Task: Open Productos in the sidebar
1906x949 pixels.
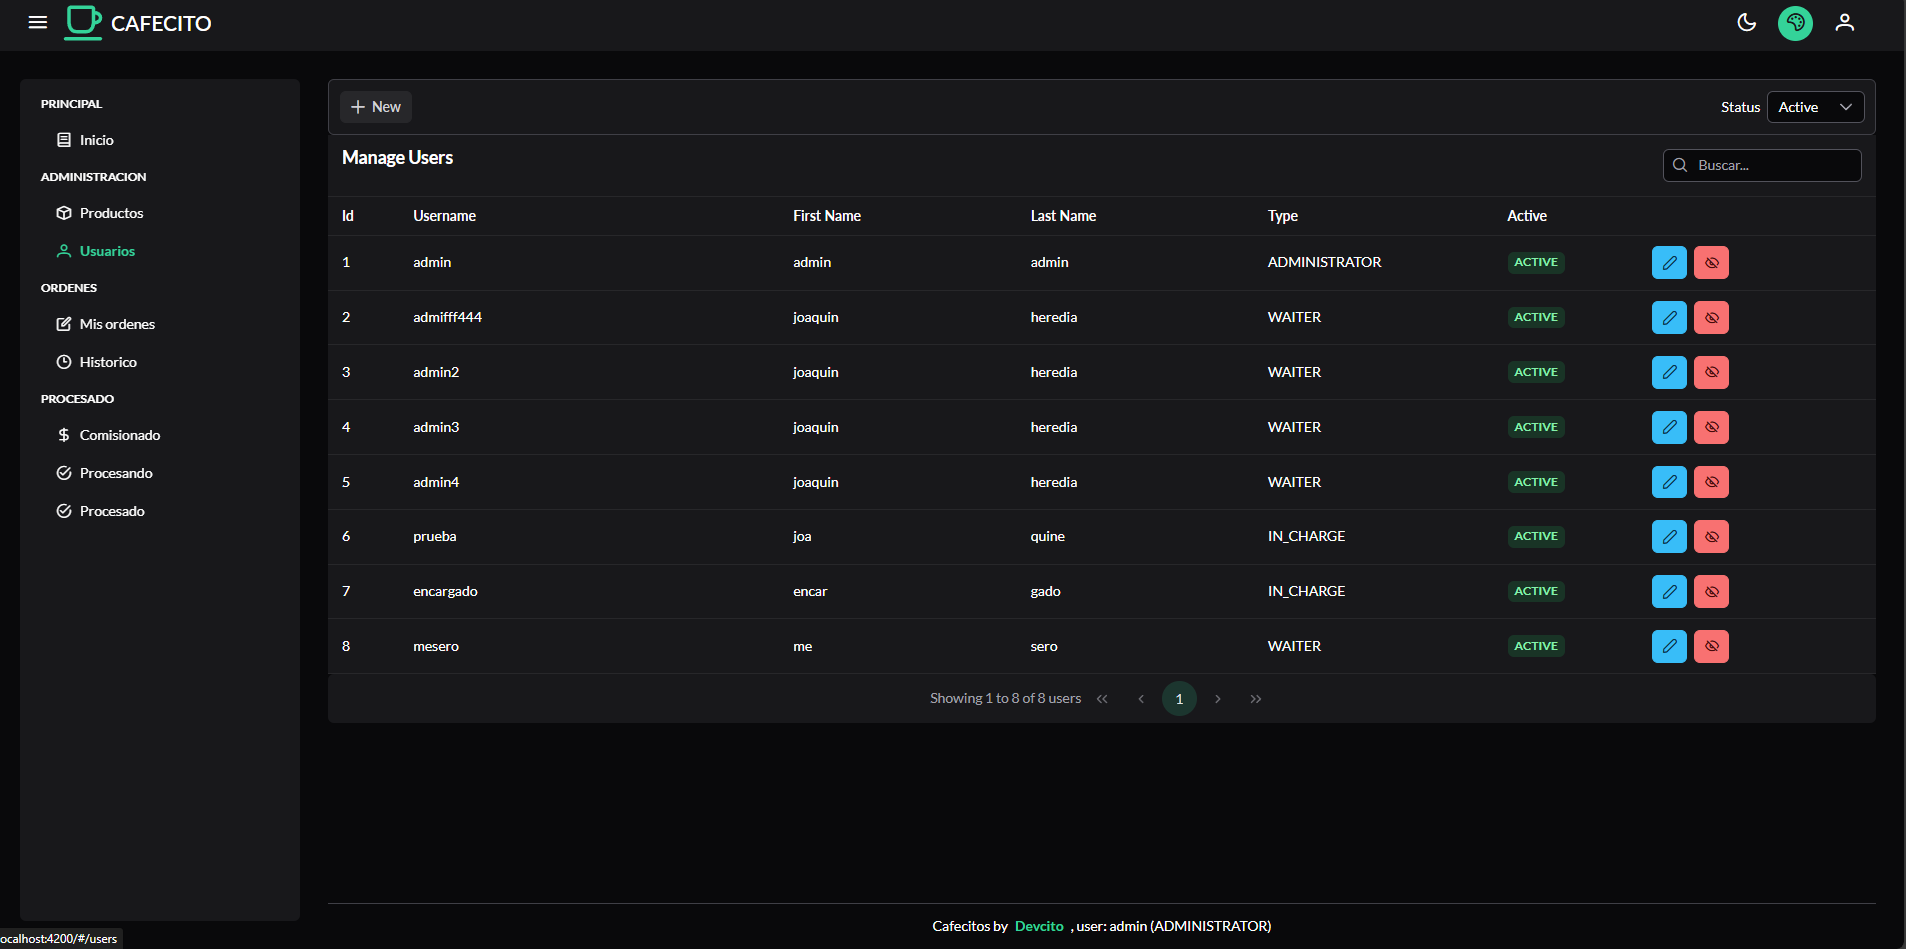Action: point(111,213)
